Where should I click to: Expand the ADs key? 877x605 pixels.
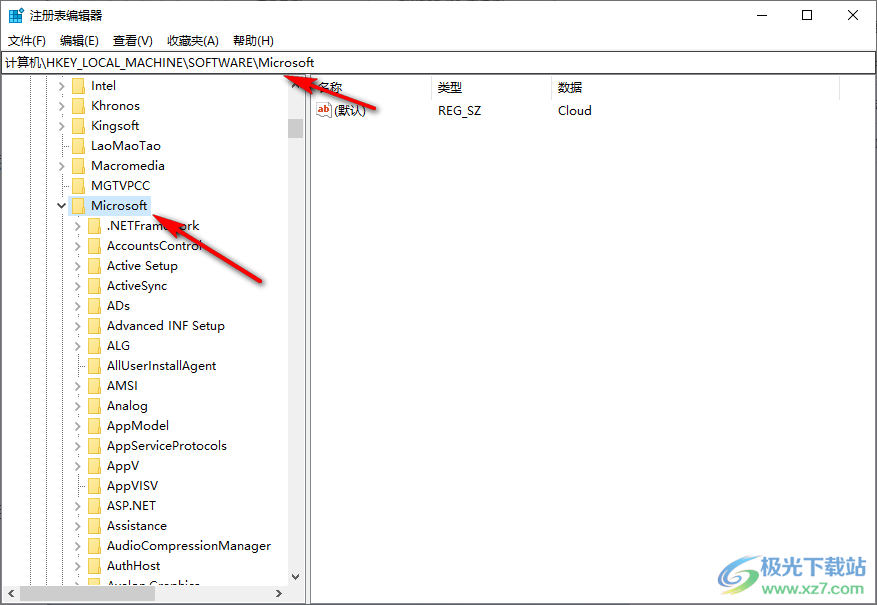click(x=78, y=306)
